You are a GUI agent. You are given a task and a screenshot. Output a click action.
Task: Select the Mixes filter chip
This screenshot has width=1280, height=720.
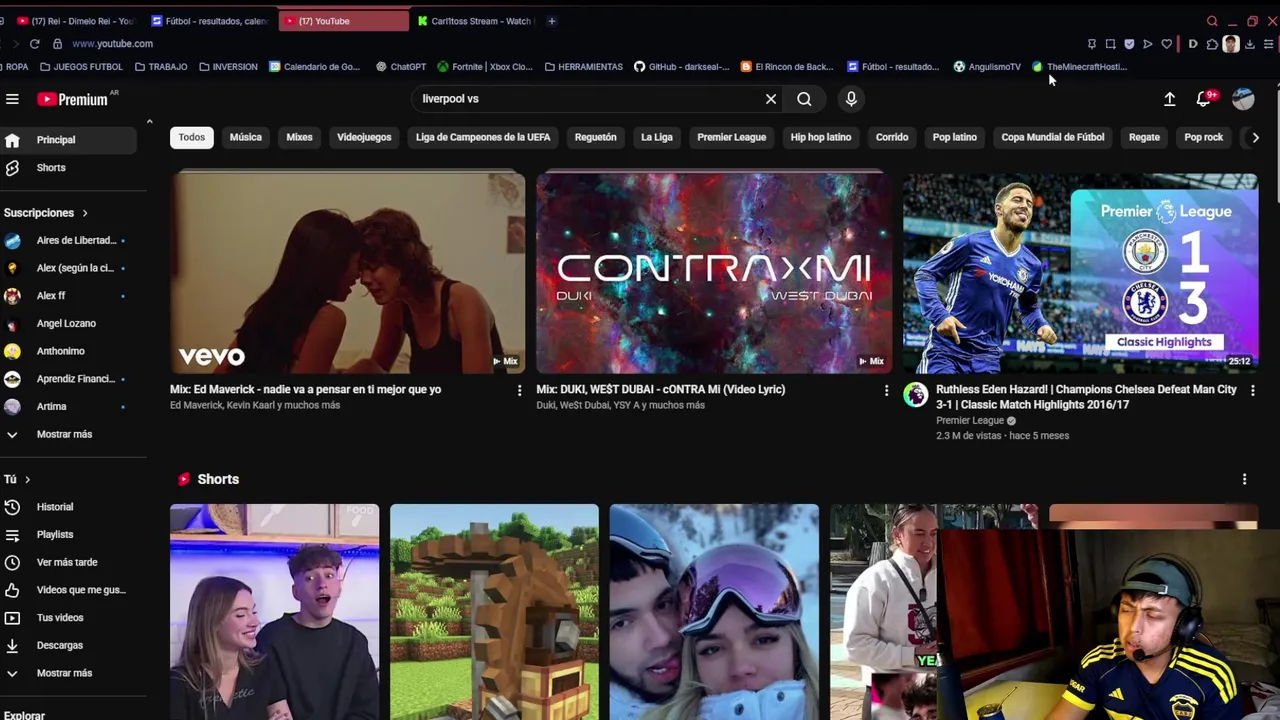pos(299,137)
